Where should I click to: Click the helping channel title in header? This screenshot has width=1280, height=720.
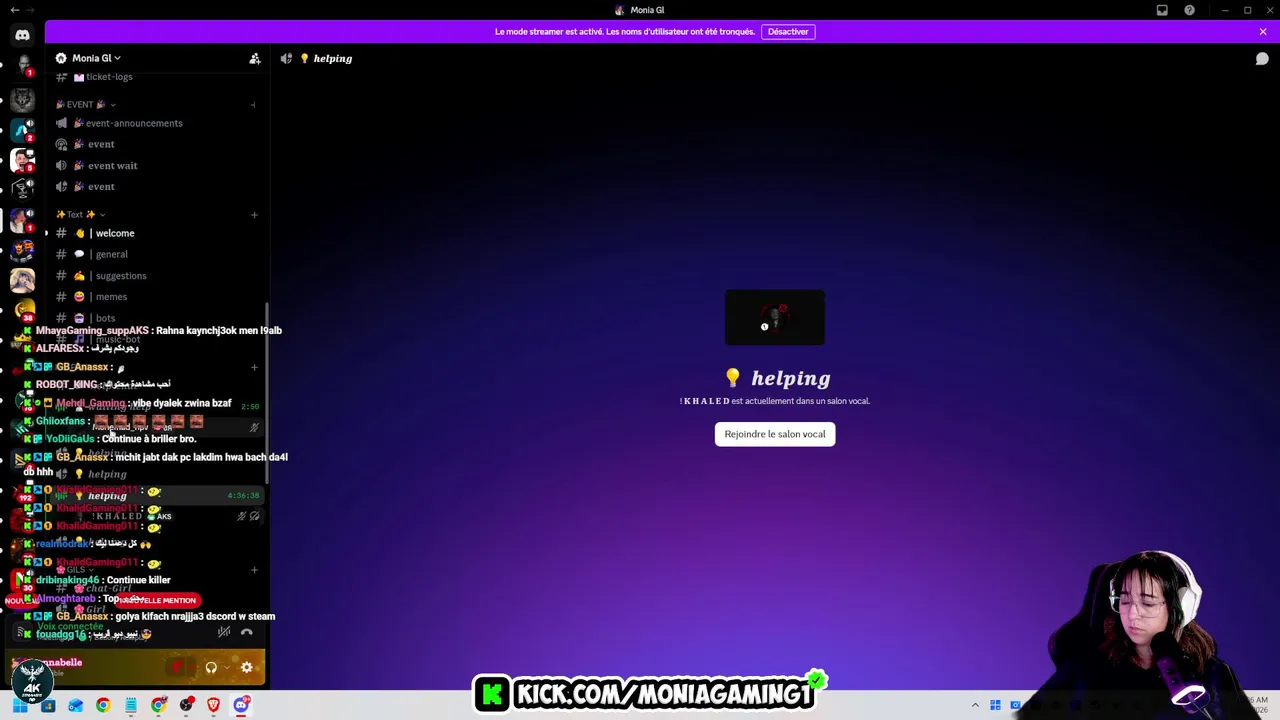[333, 58]
